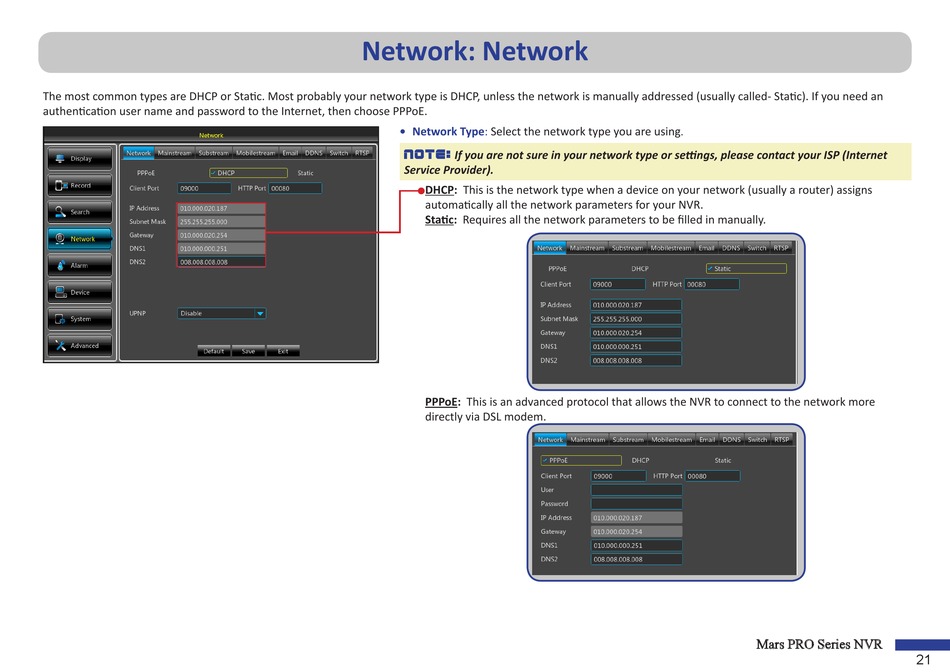Go to the Search section in the sidebar
Image resolution: width=950 pixels, height=672 pixels.
[x=80, y=212]
